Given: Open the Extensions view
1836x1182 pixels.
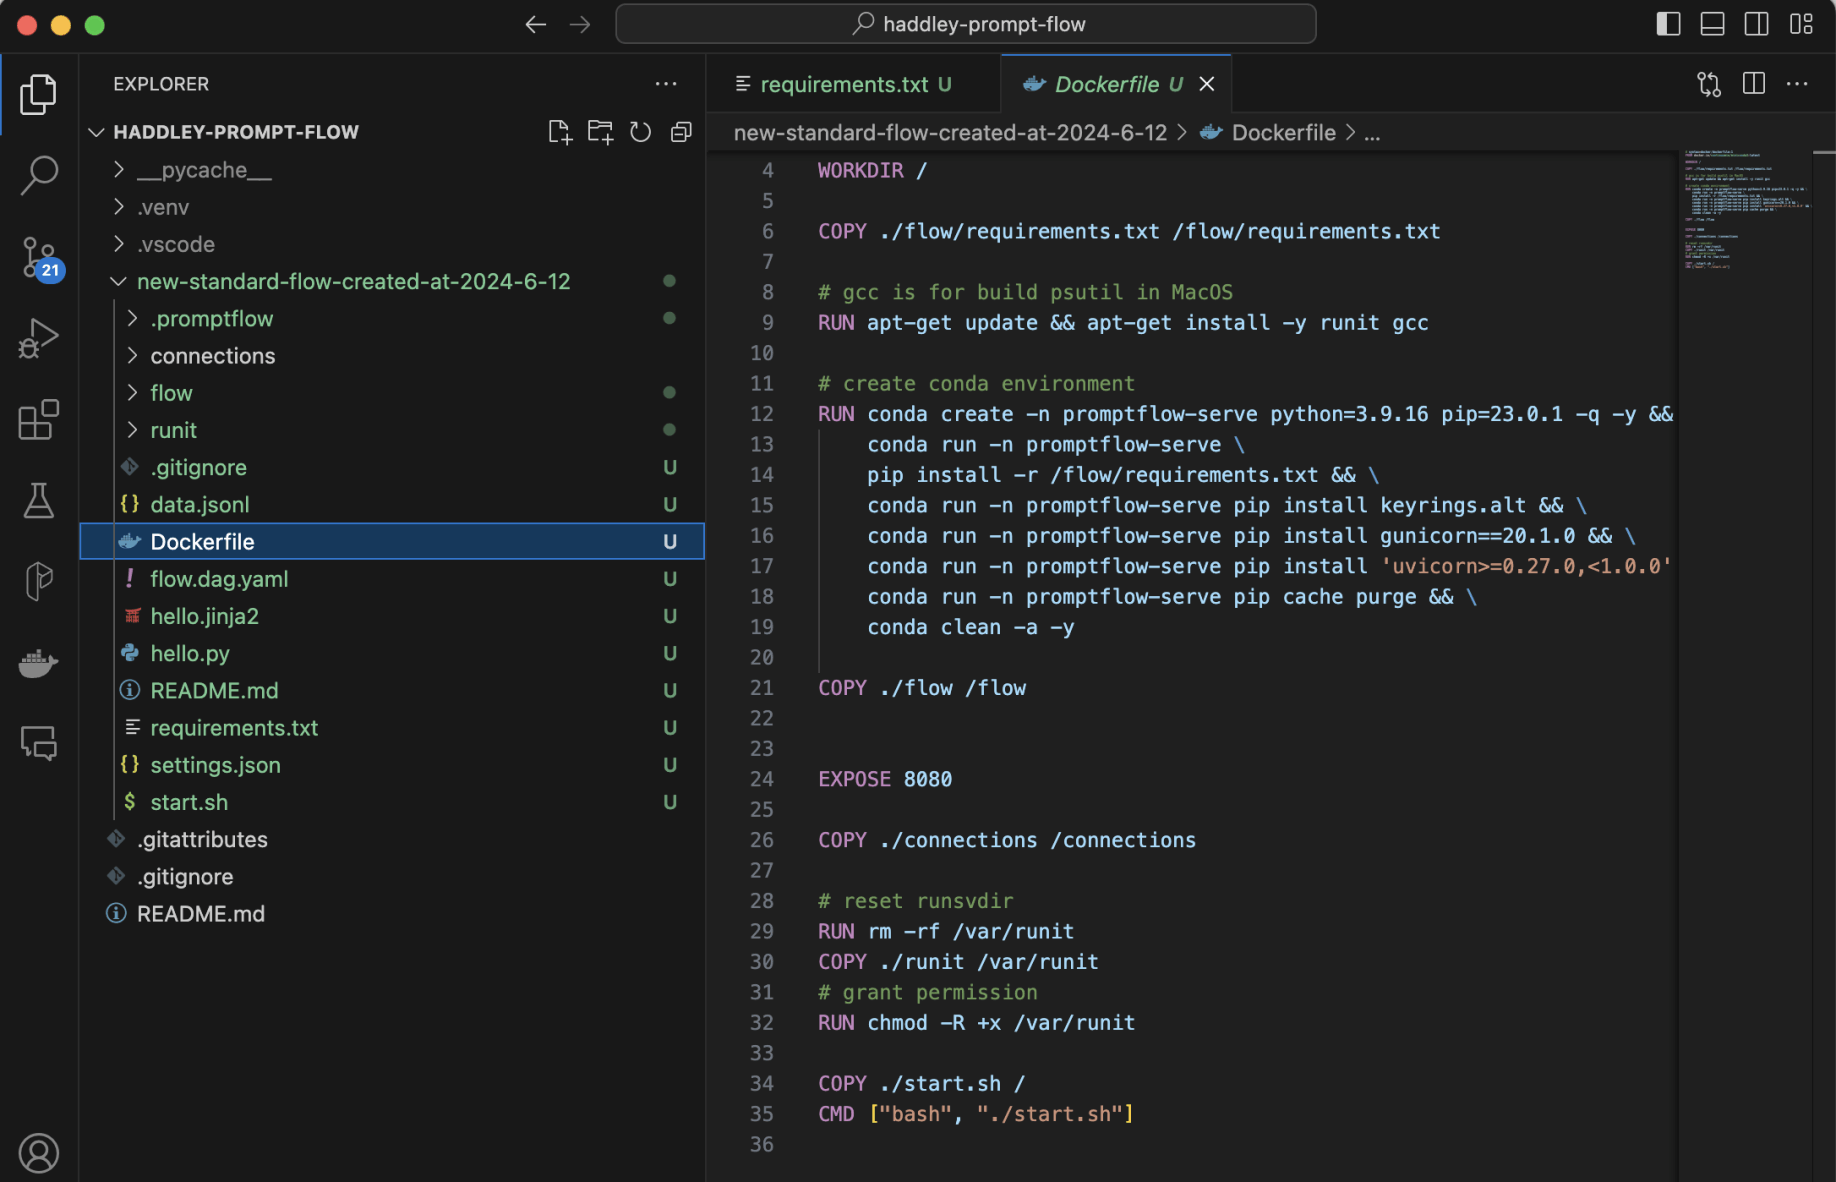Looking at the screenshot, I should 39,420.
